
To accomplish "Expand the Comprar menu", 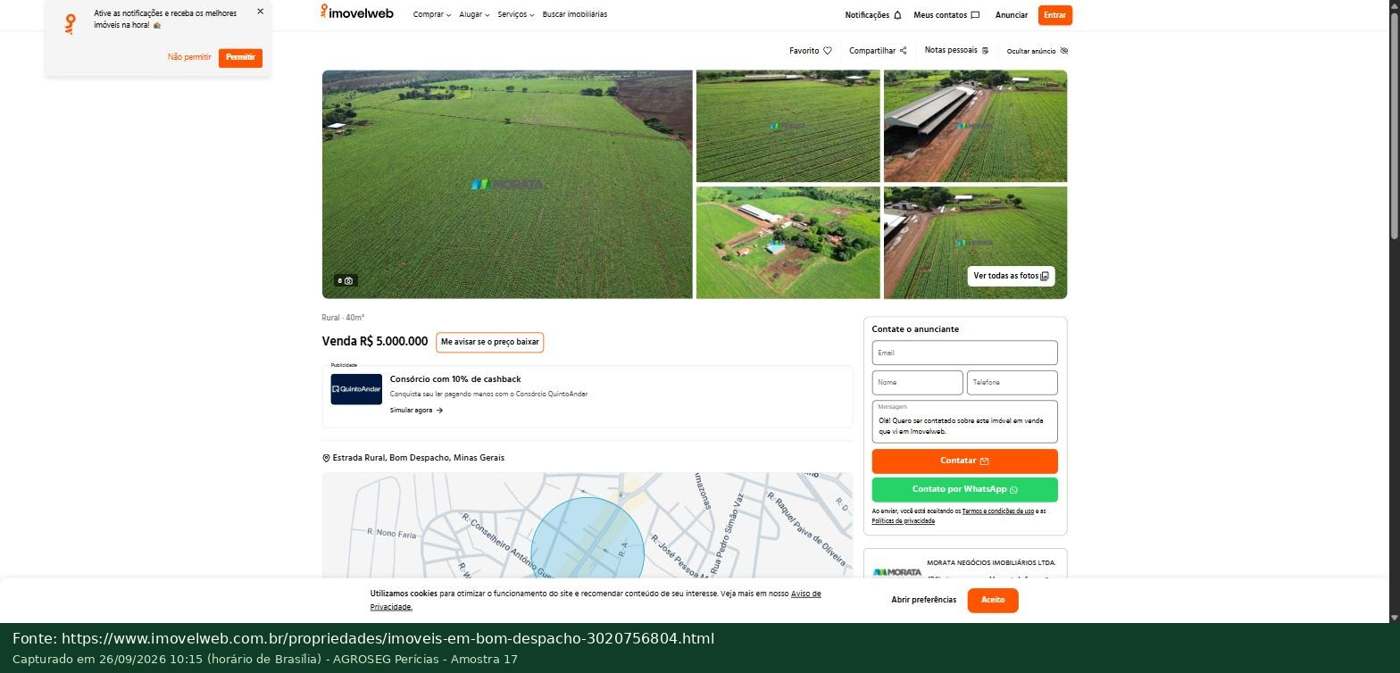I will [x=432, y=15].
